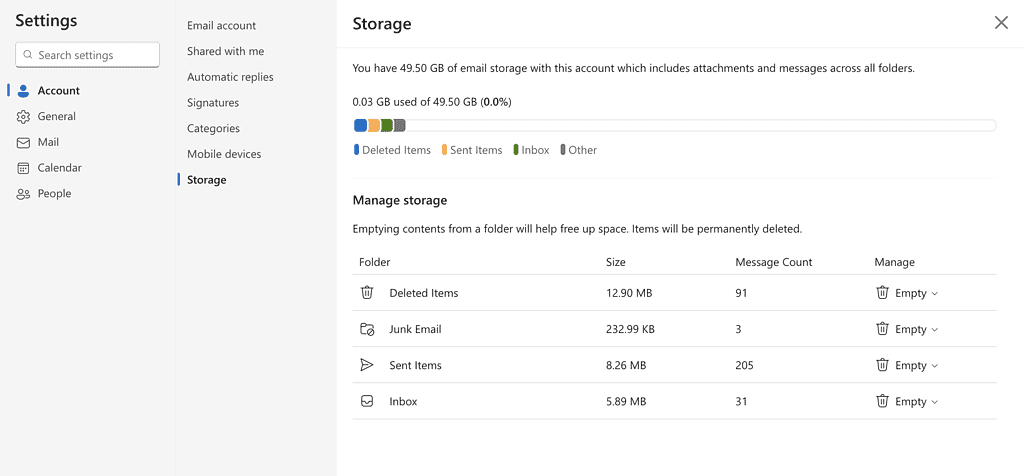The image size is (1024, 476).
Task: Click gray Other segment in storage bar
Action: tap(400, 125)
